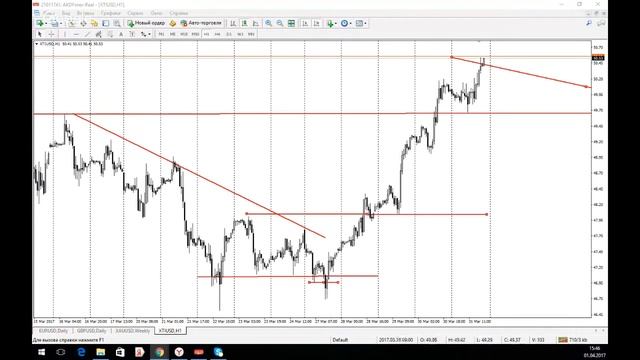The image size is (640, 360).
Task: Zoom in on the chart
Action: click(269, 23)
